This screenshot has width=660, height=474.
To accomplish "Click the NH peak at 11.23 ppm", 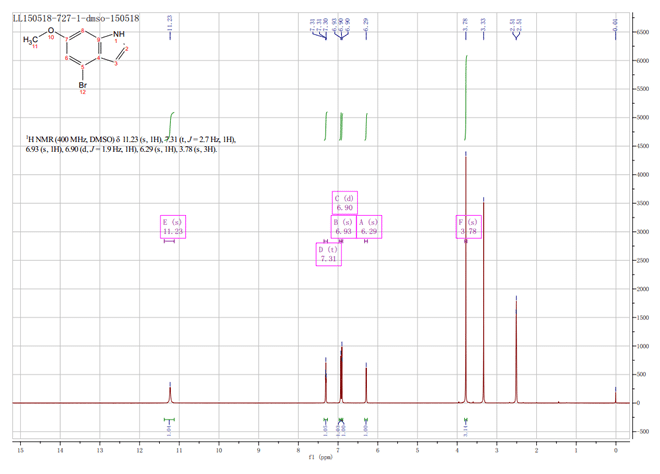I will point(170,394).
